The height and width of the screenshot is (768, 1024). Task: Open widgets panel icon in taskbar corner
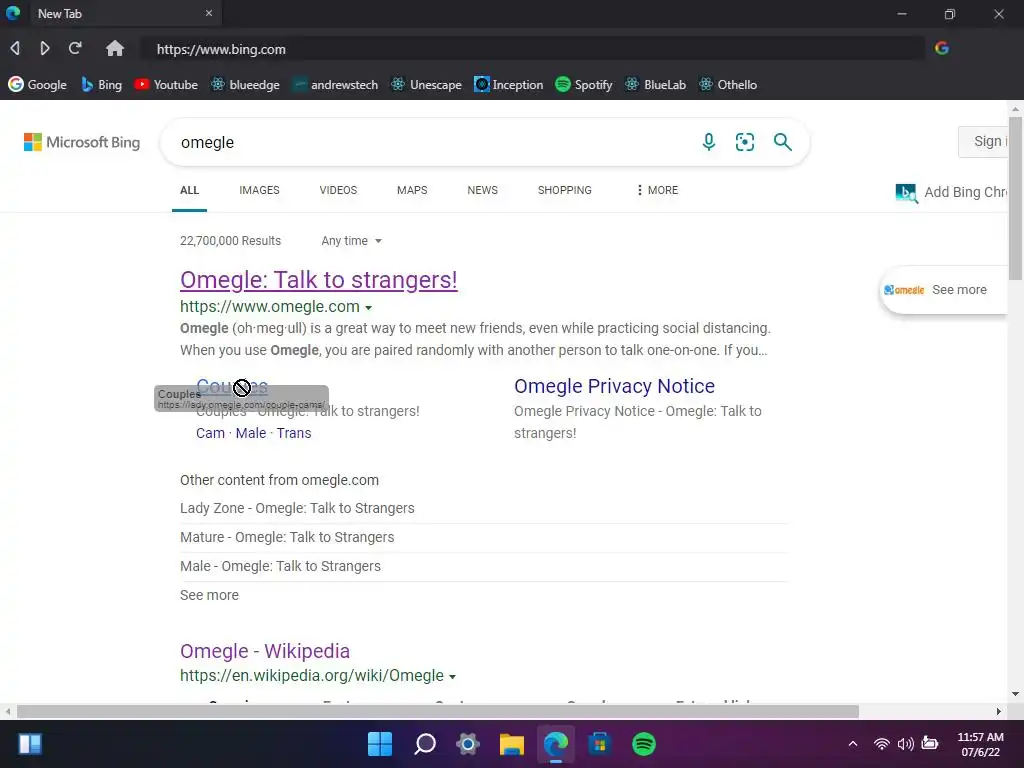coord(30,744)
